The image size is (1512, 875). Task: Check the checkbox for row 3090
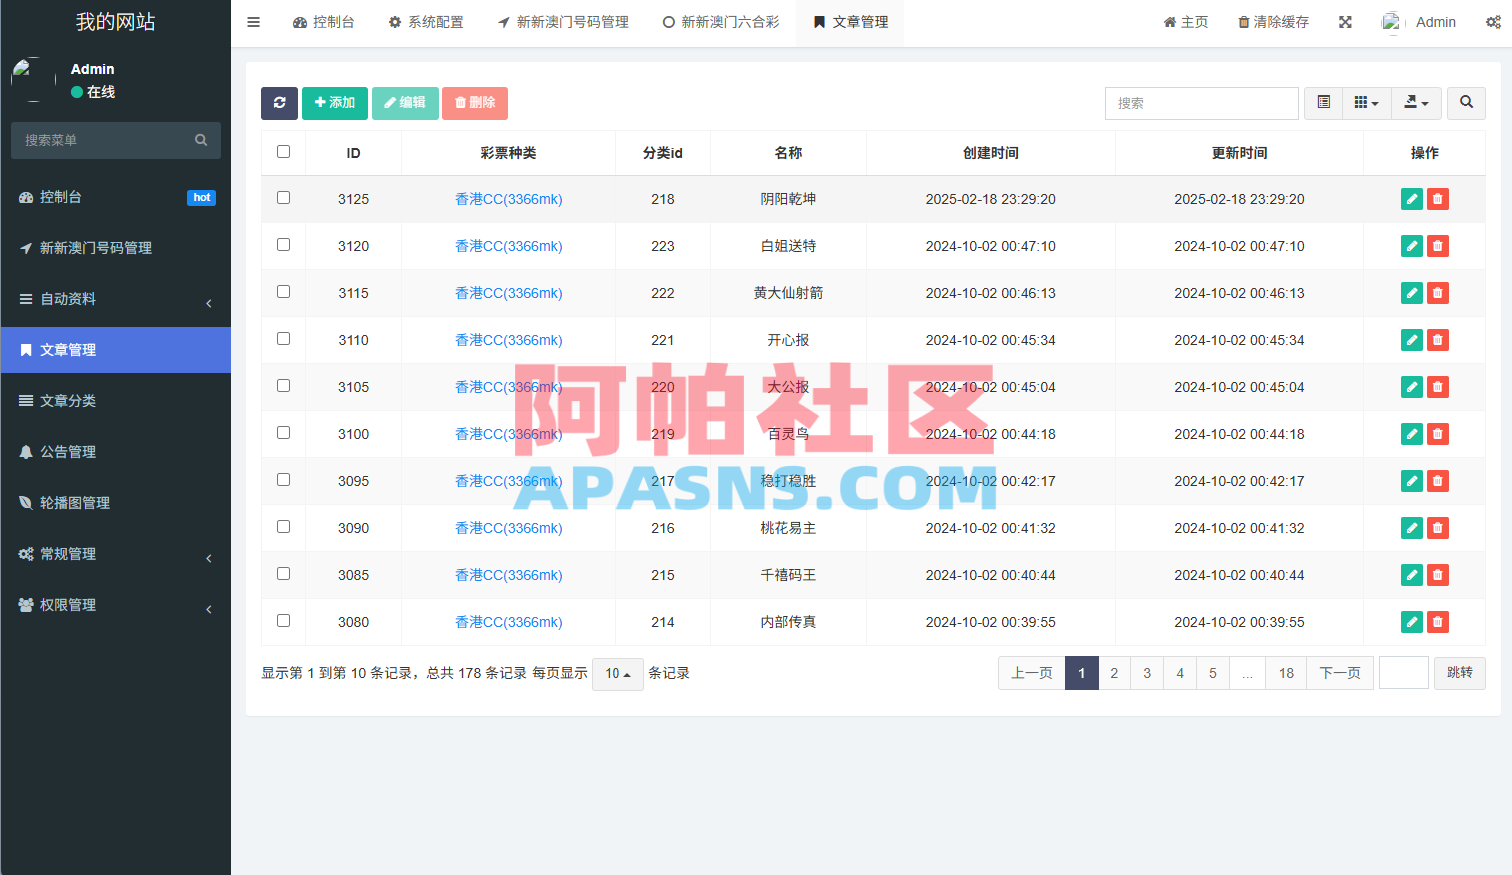click(284, 527)
